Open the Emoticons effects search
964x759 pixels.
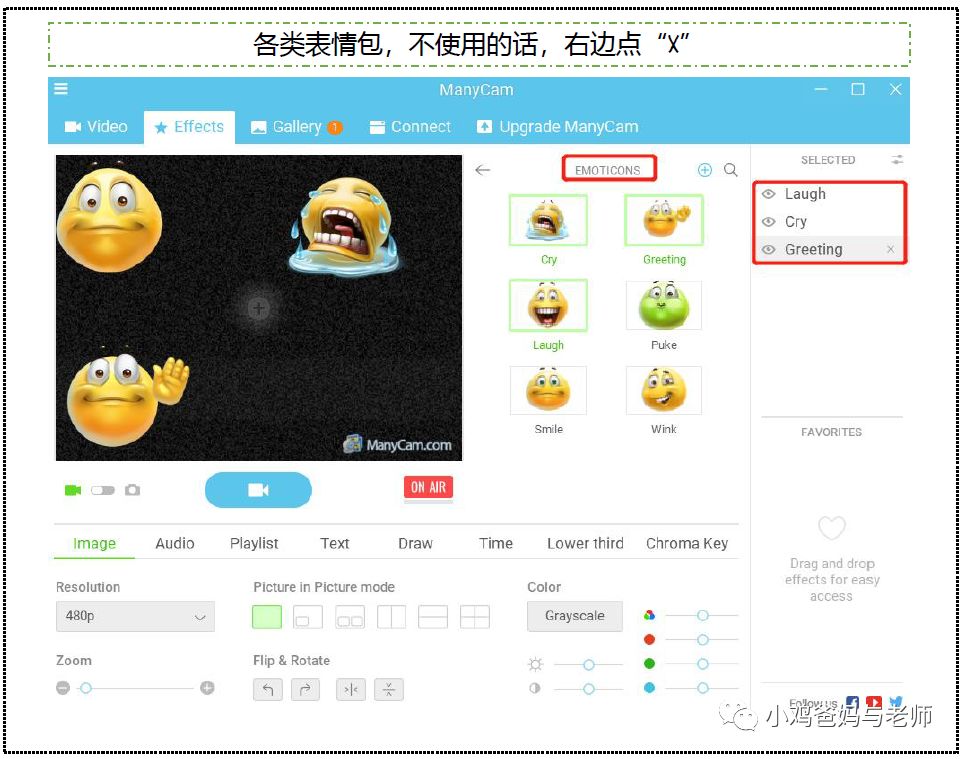click(x=730, y=170)
